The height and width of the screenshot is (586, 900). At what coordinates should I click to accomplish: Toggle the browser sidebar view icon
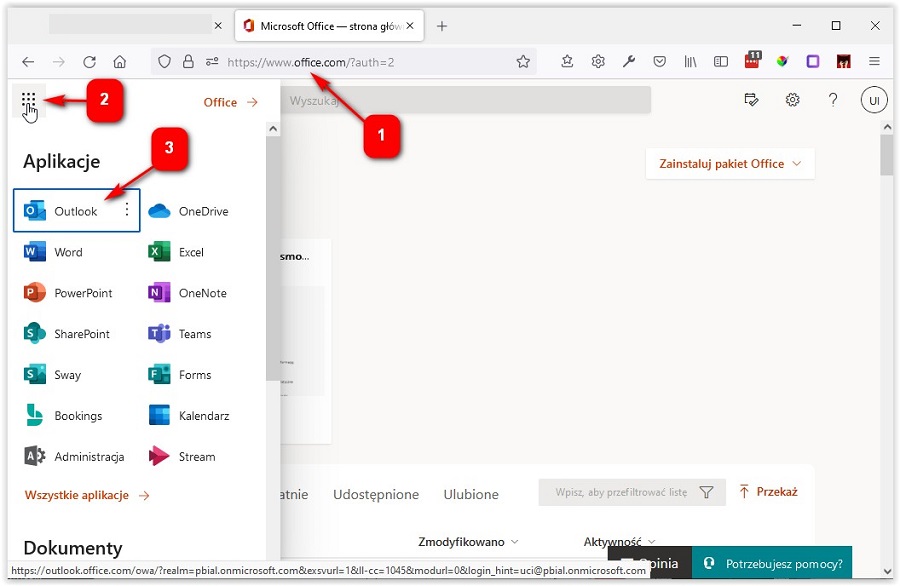click(721, 61)
